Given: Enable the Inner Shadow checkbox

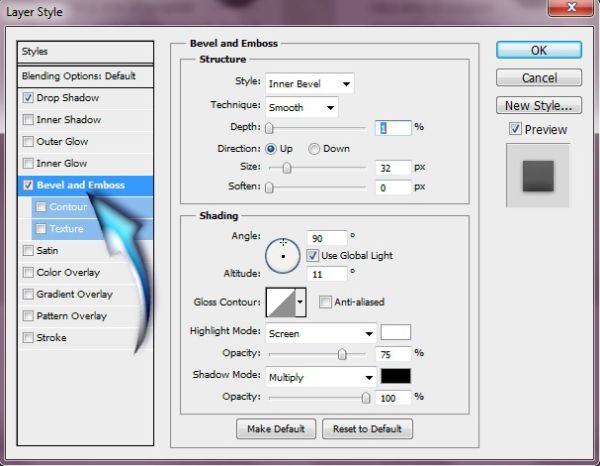Looking at the screenshot, I should click(x=28, y=120).
